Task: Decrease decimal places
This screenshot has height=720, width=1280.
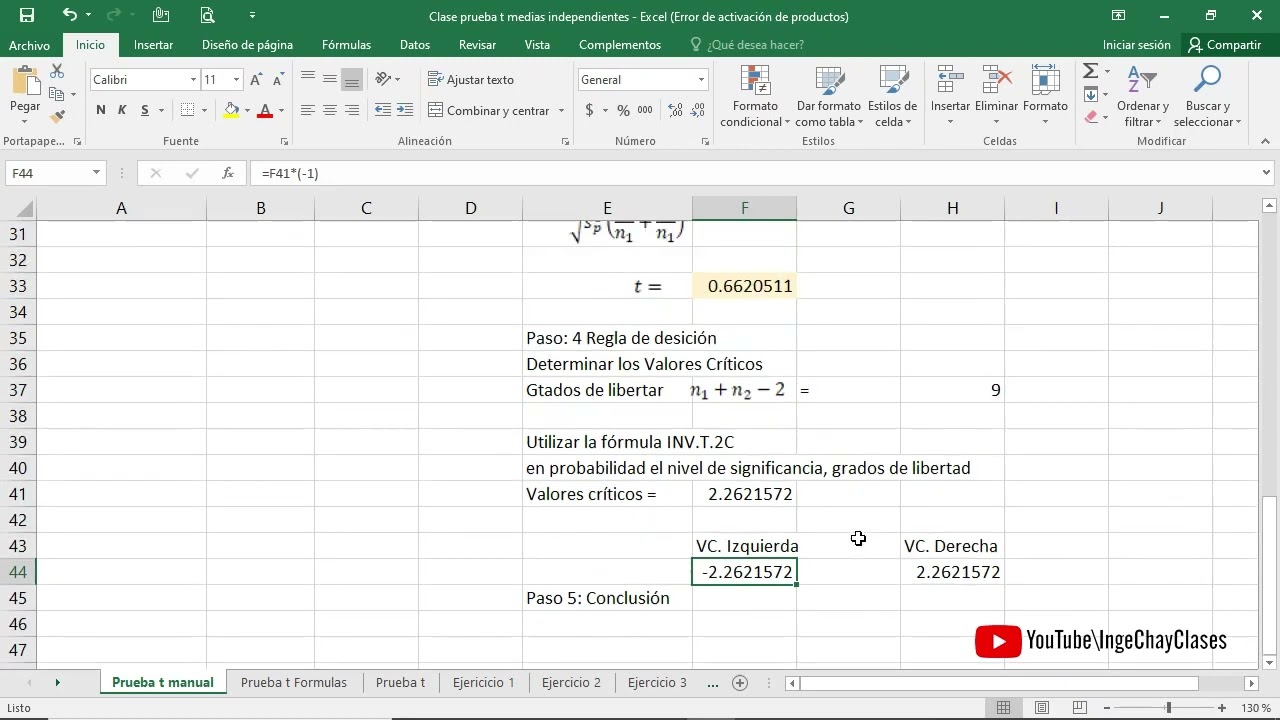Action: (698, 110)
